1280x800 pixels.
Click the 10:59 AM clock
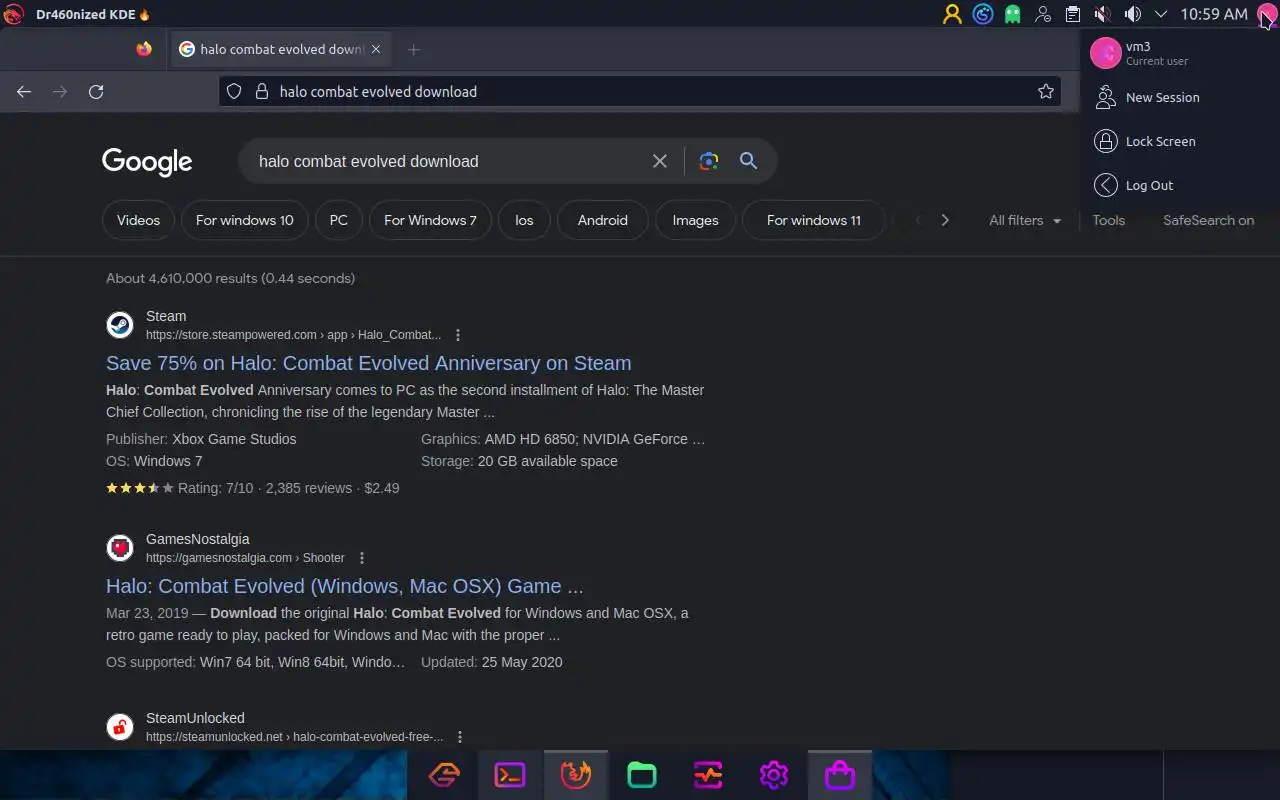(1214, 14)
